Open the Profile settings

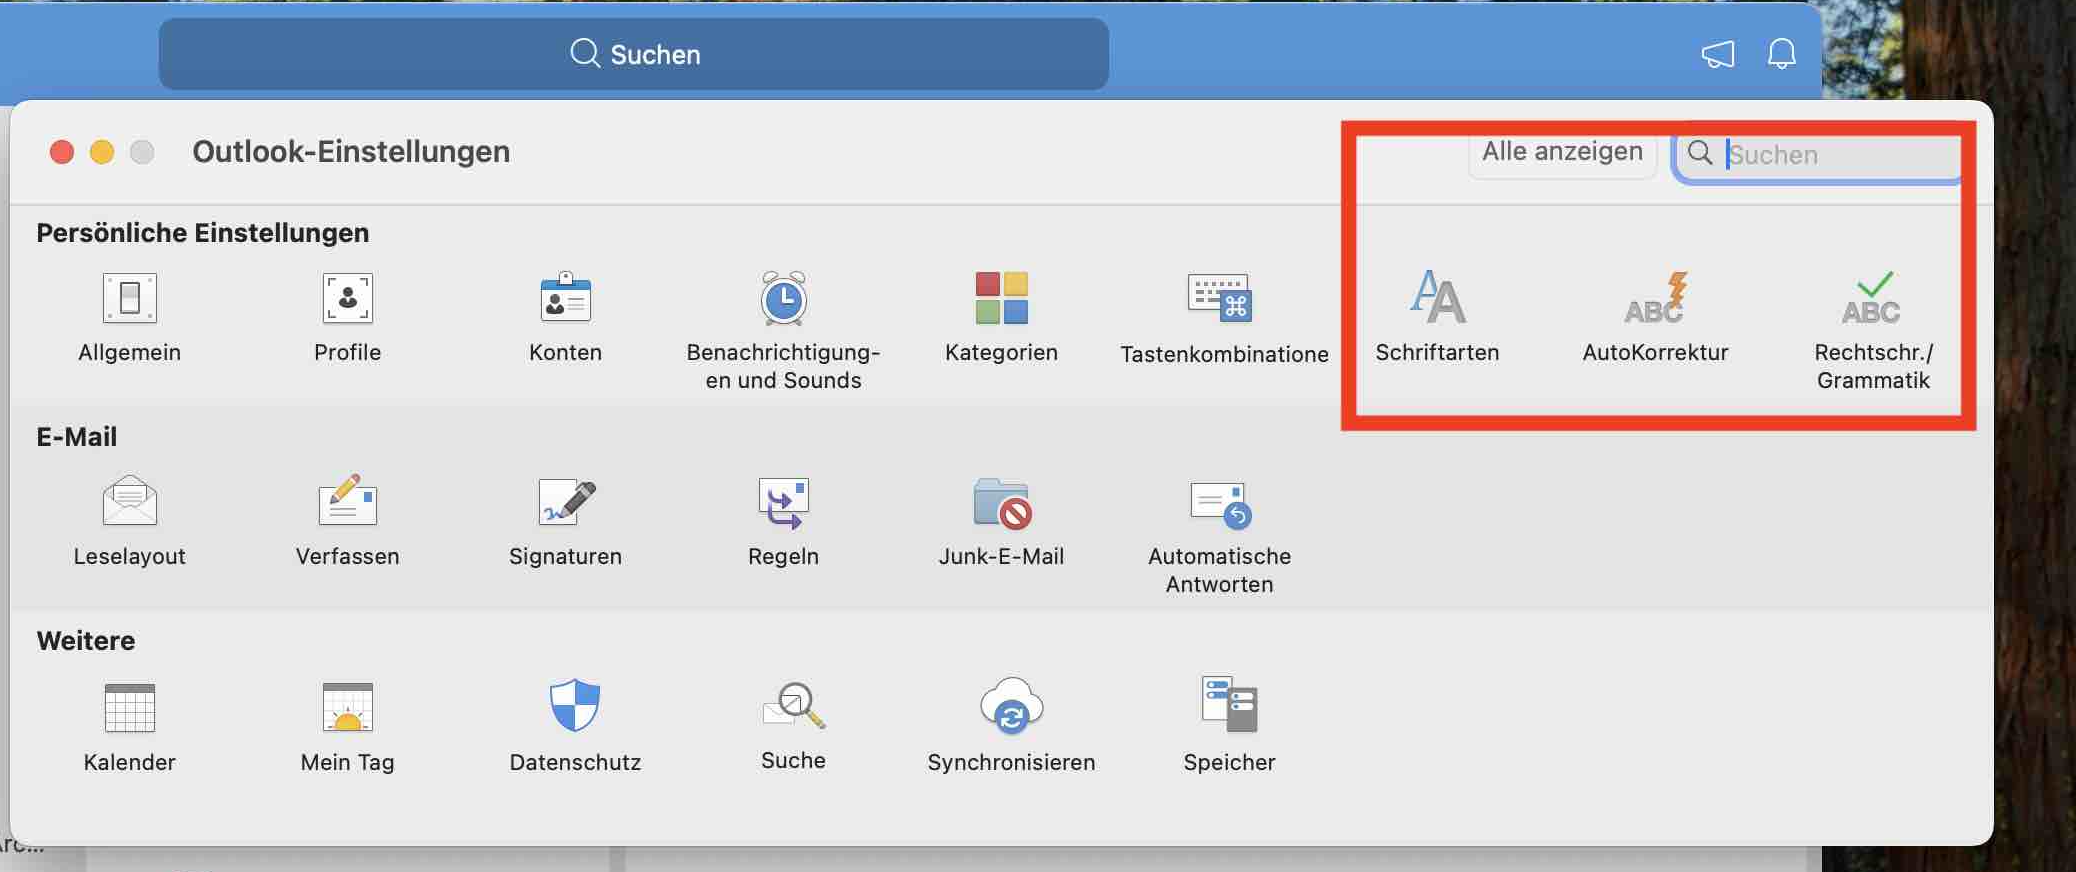[347, 318]
